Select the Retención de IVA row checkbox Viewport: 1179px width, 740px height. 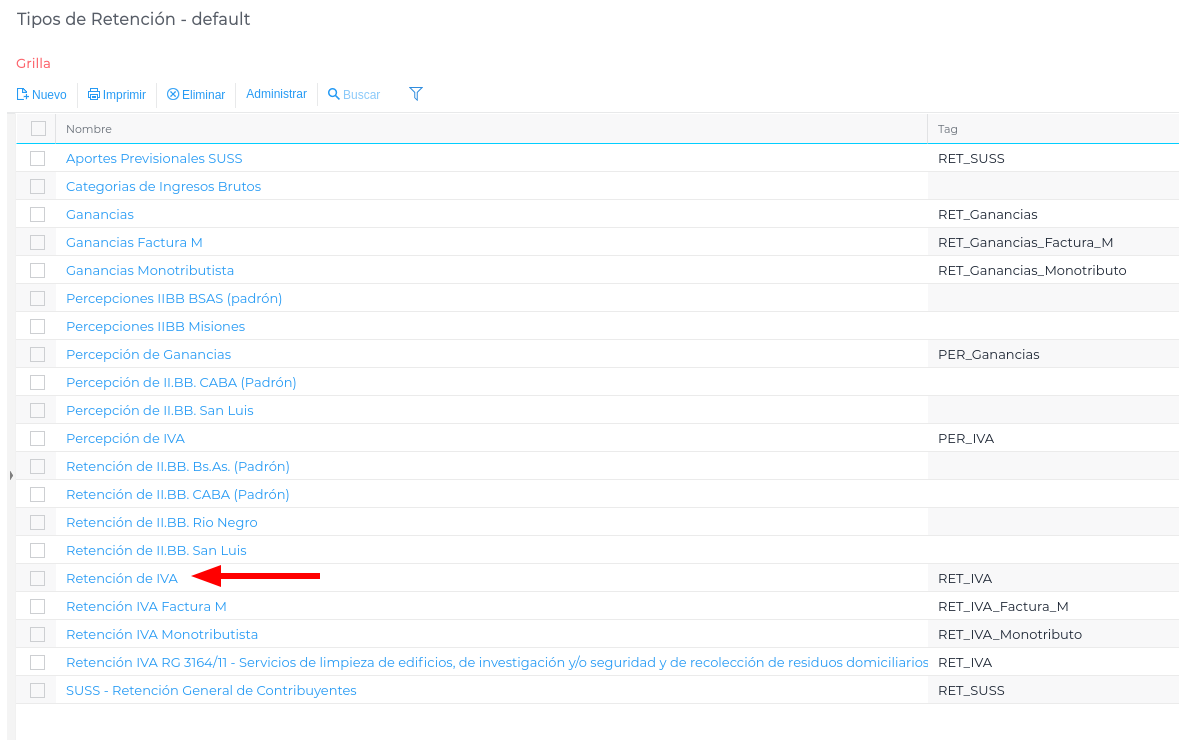click(38, 578)
